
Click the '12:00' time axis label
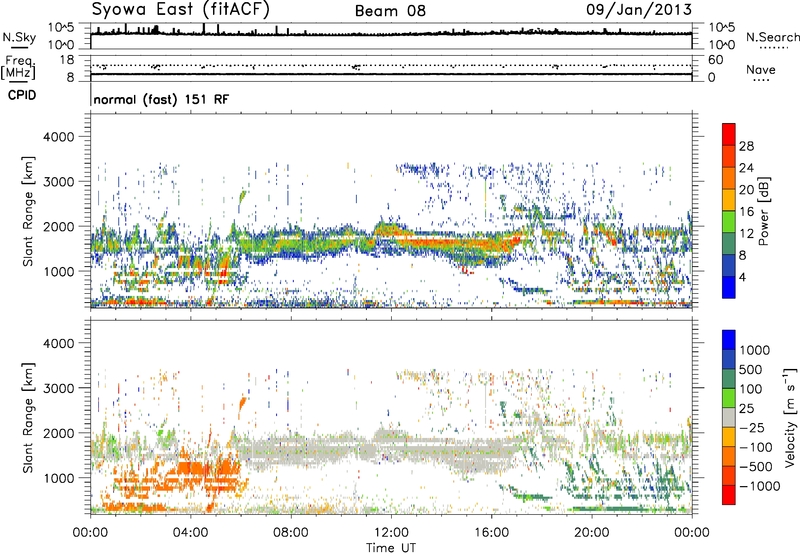point(391,533)
